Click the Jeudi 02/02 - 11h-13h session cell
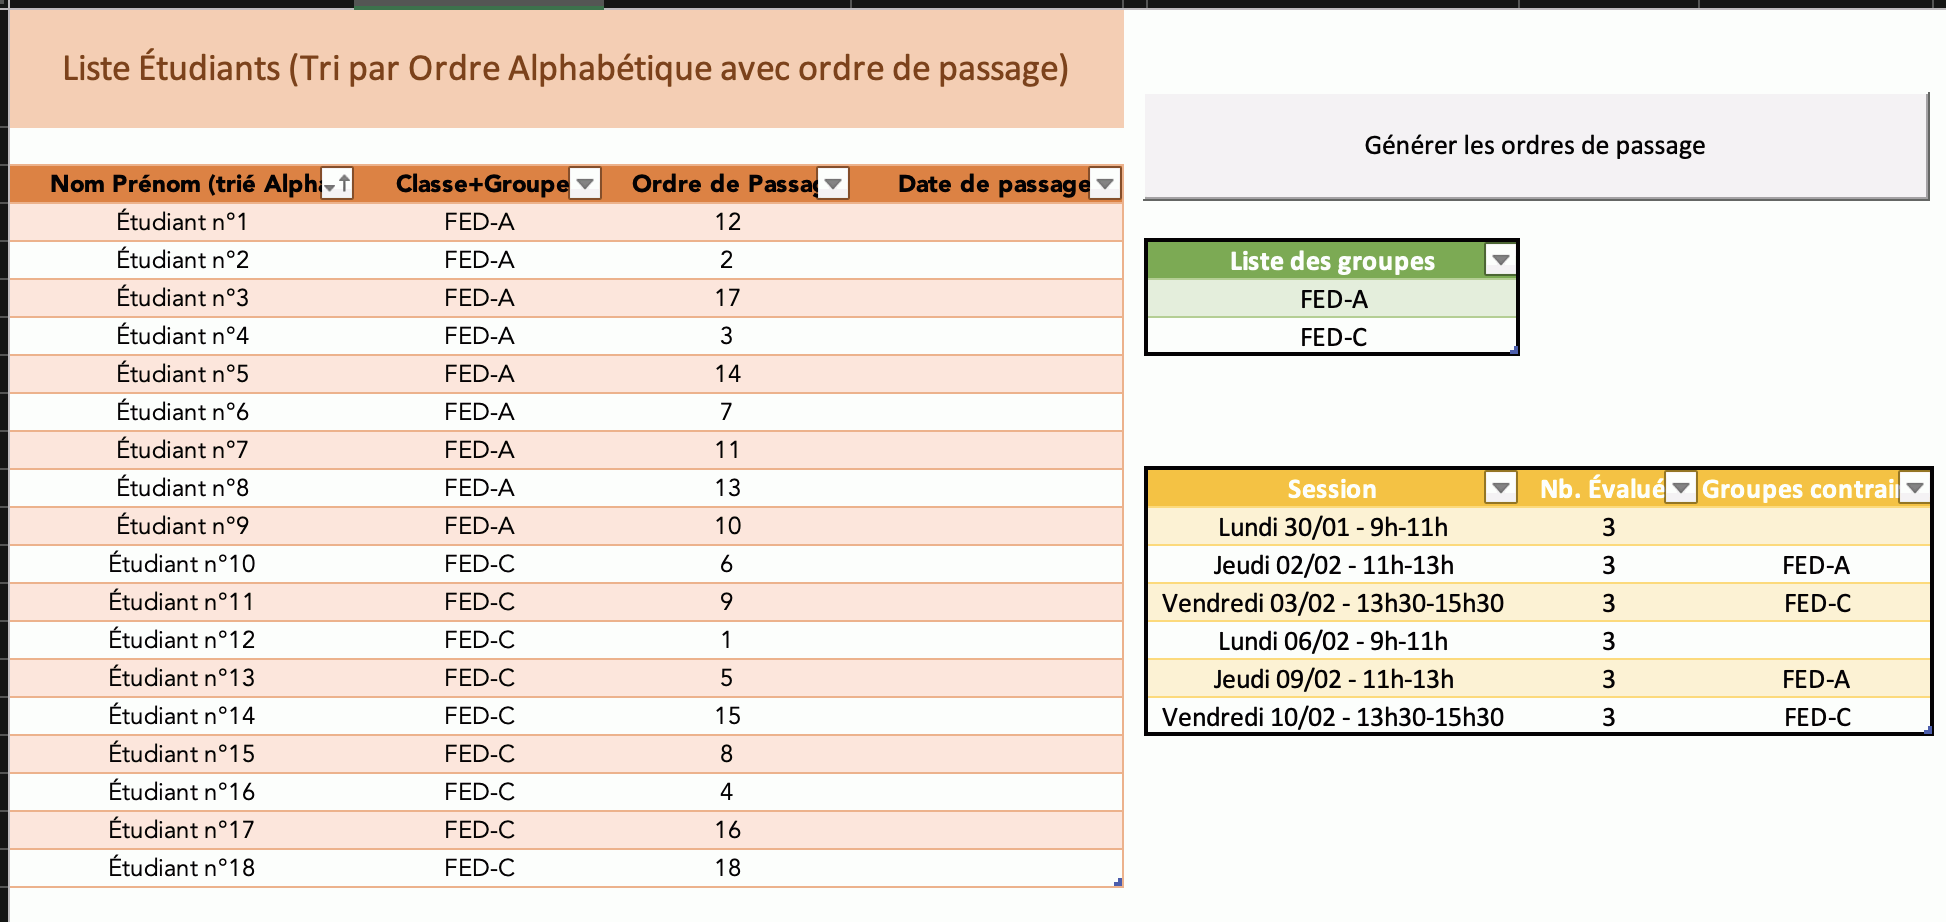Image resolution: width=1946 pixels, height=922 pixels. (x=1332, y=565)
